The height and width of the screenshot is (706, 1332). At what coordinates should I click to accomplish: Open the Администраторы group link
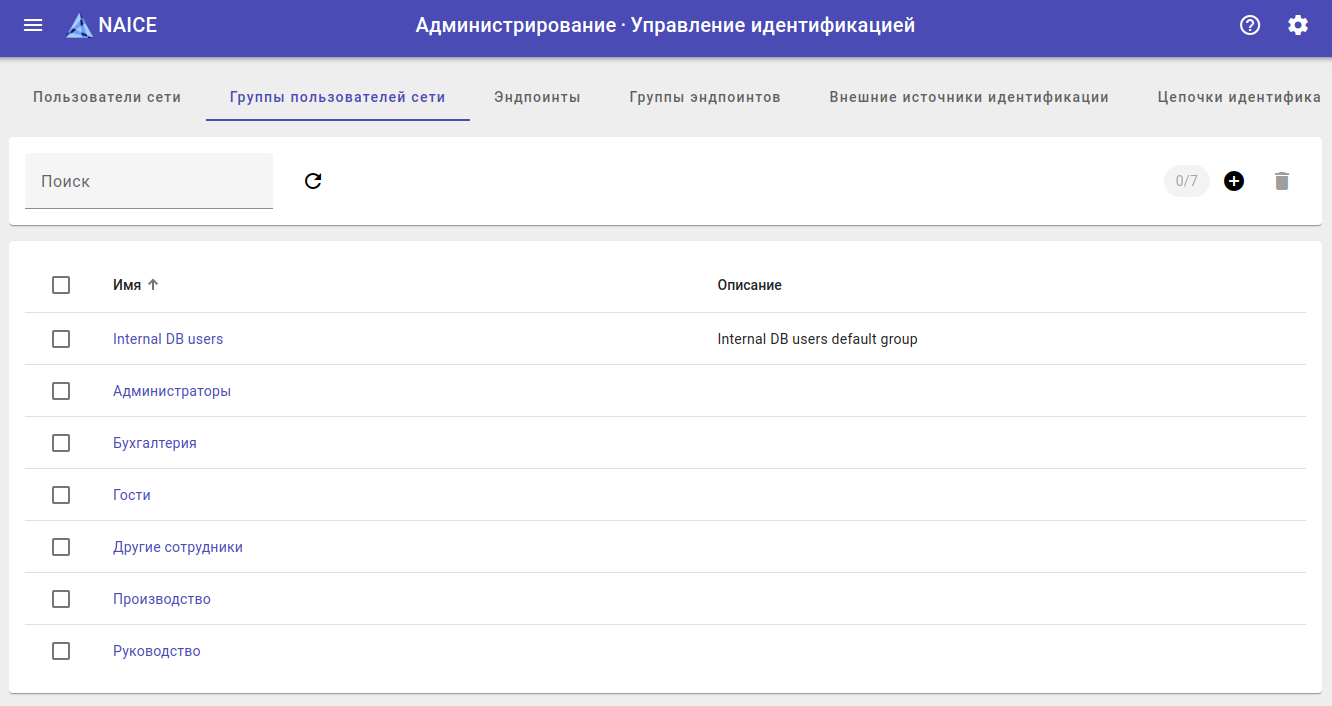coord(172,391)
